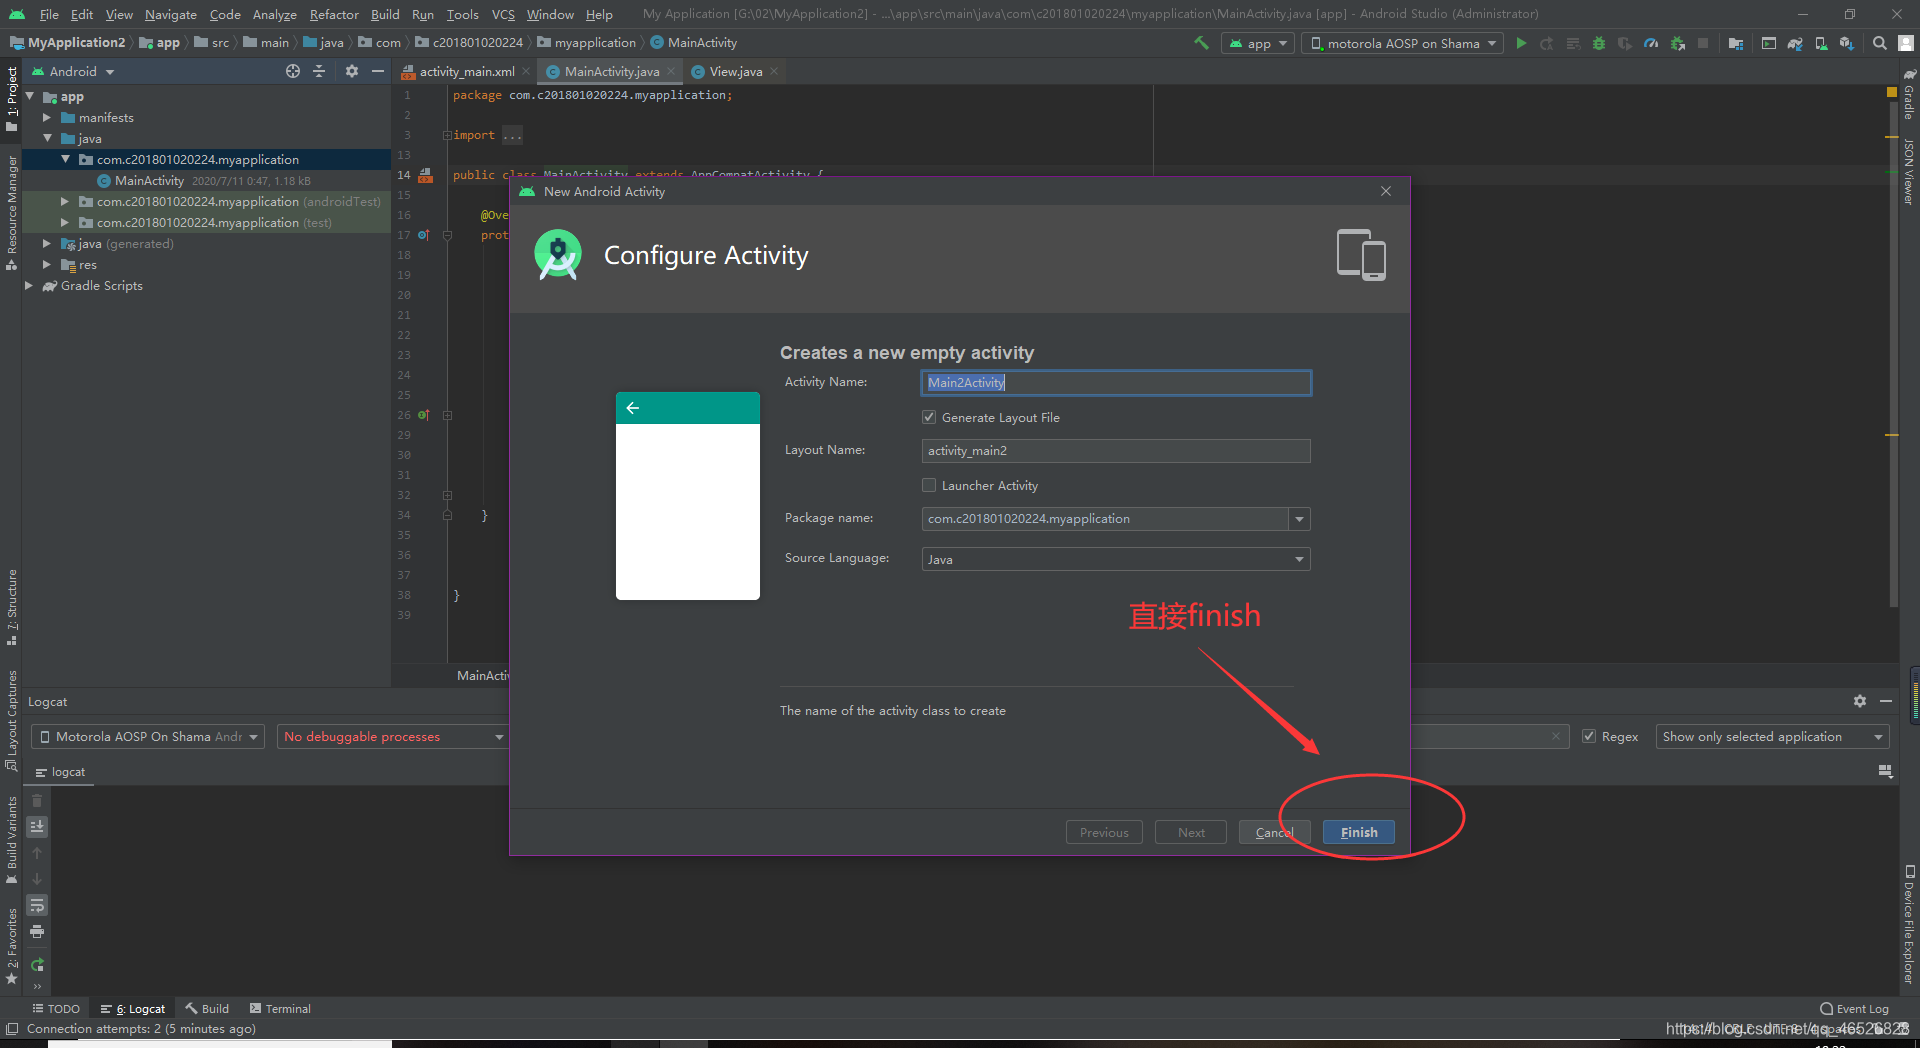Uncheck Generate Layout File checkbox
This screenshot has width=1920, height=1048.
pyautogui.click(x=929, y=417)
